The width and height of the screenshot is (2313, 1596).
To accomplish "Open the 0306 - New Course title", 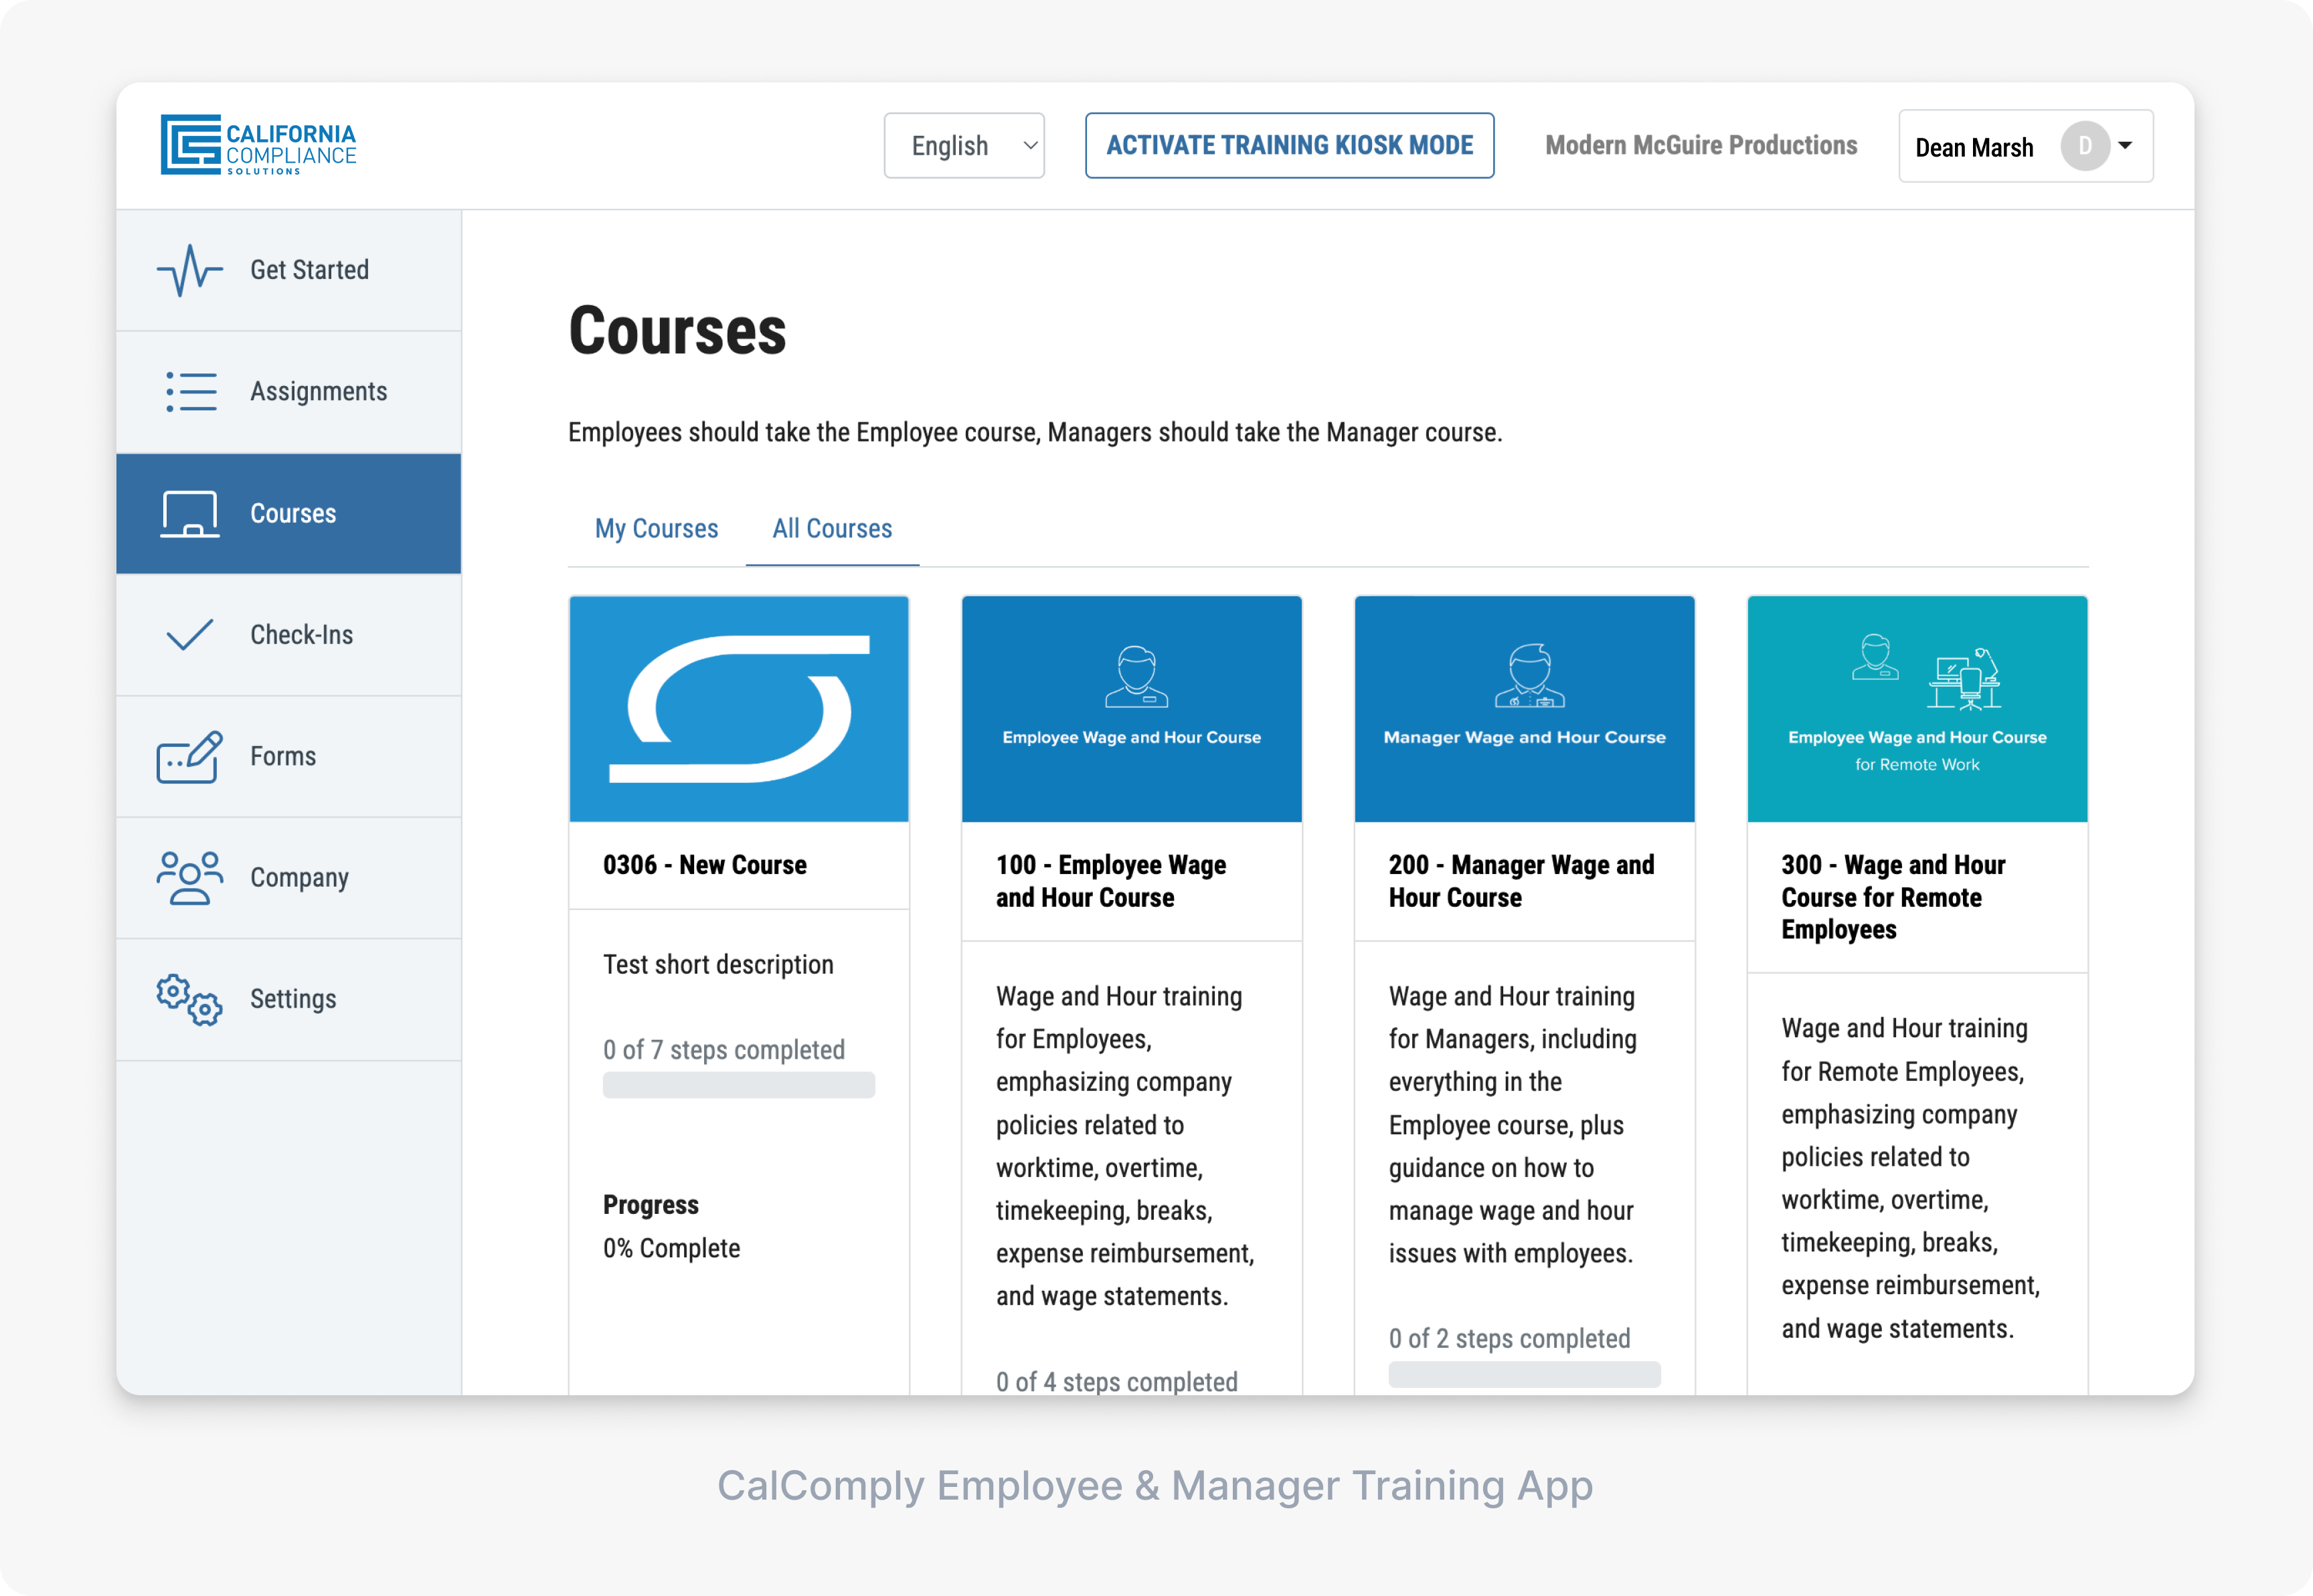I will pyautogui.click(x=704, y=865).
